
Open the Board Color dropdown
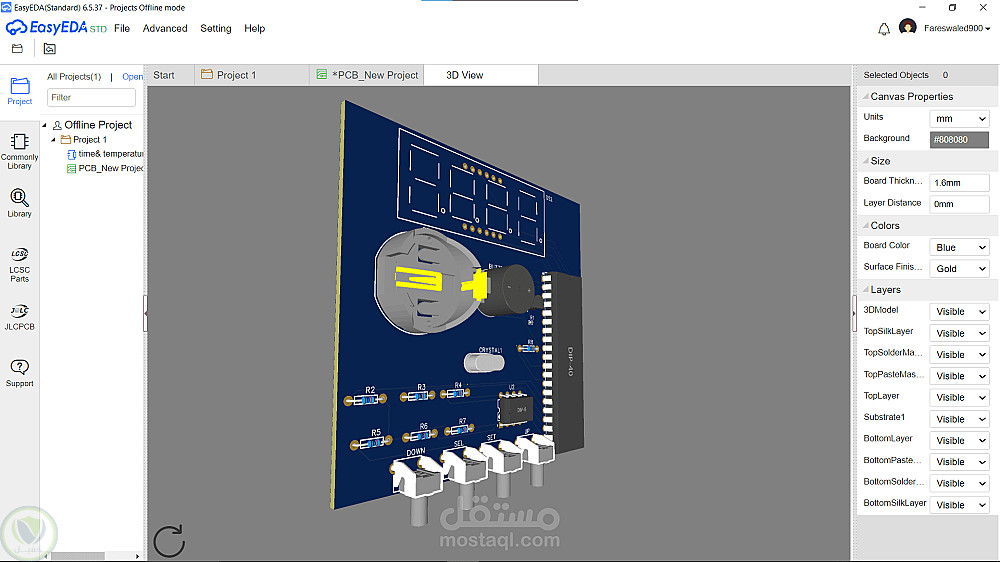coord(959,248)
